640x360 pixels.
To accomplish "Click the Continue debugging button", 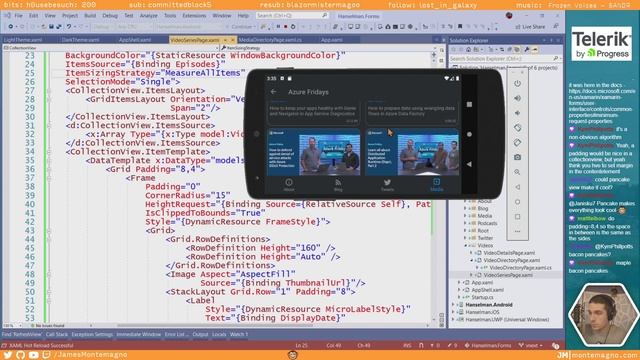I will (x=242, y=27).
